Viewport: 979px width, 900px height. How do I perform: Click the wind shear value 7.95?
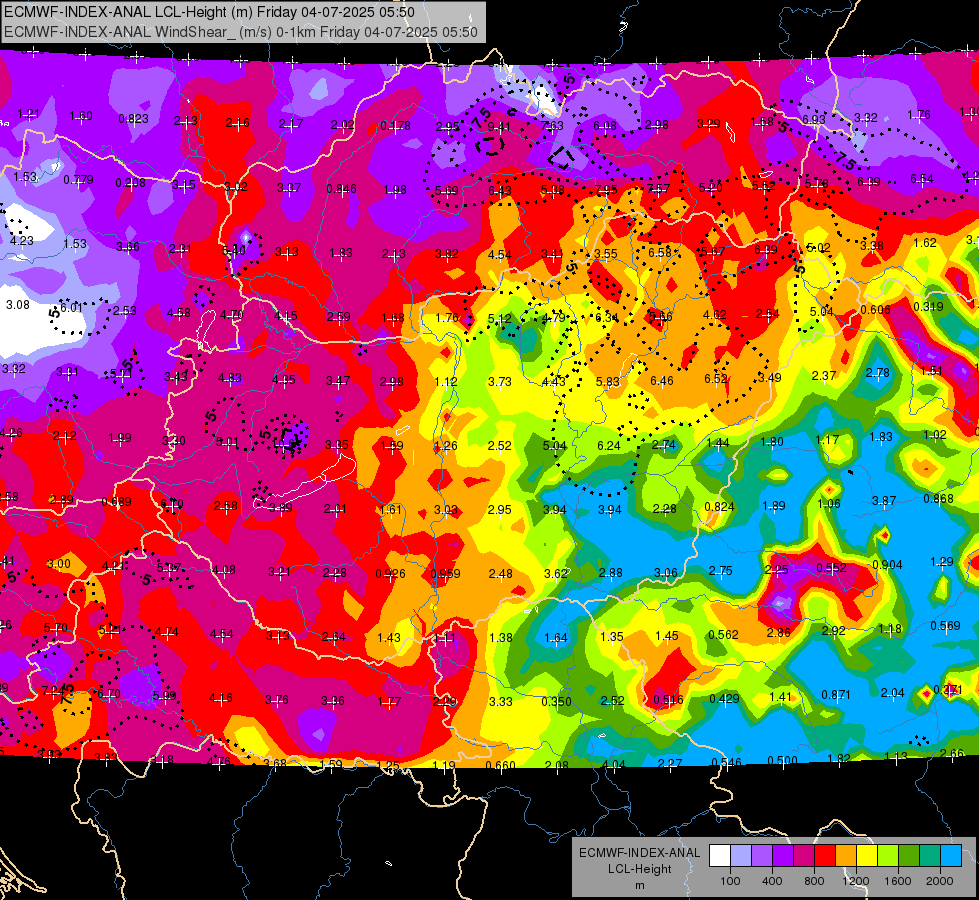tap(605, 189)
